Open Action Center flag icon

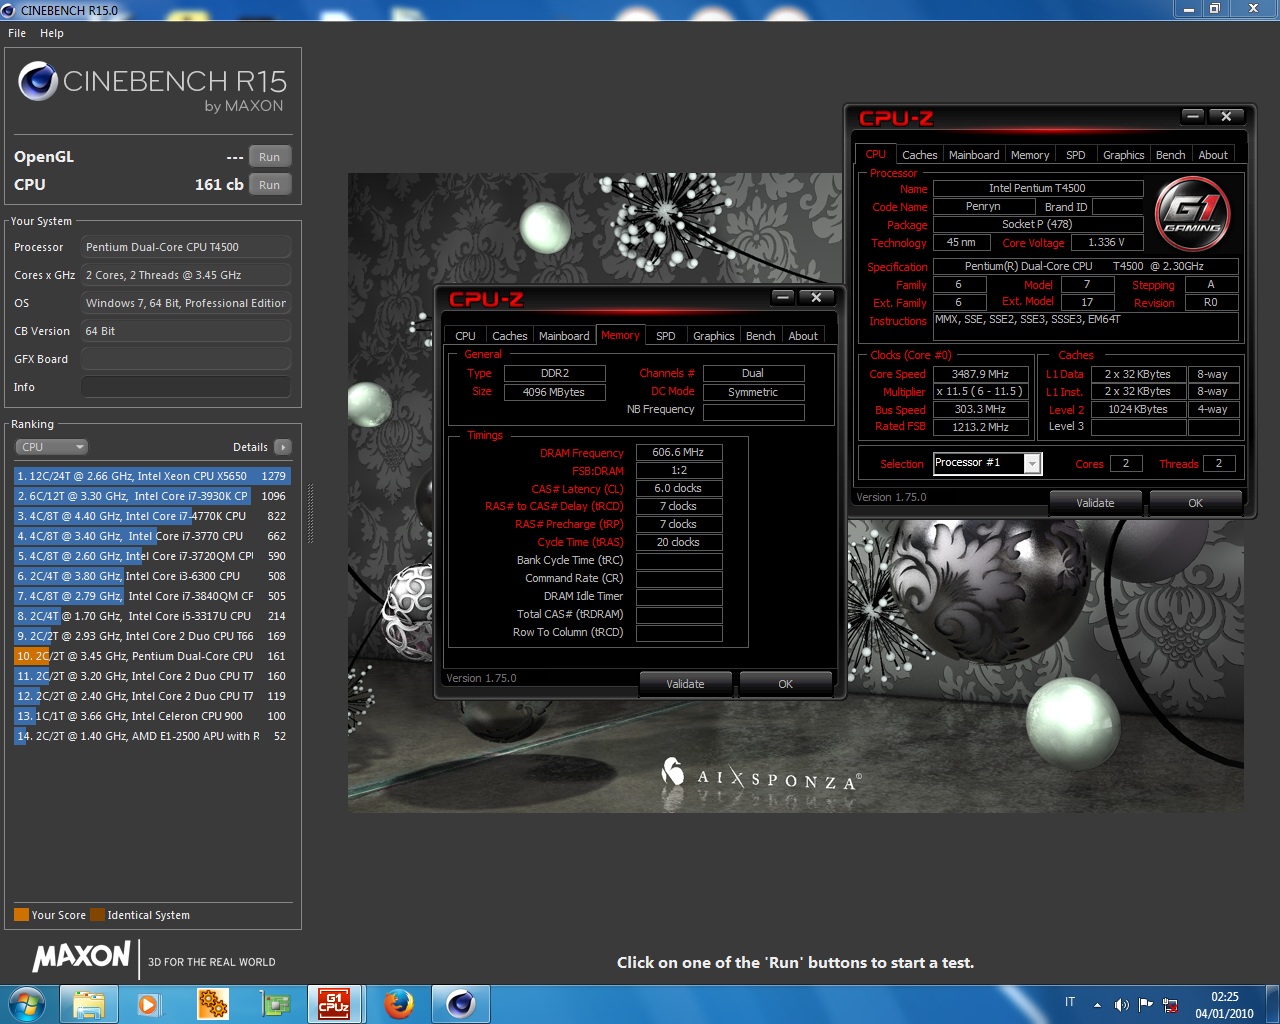click(x=1145, y=1004)
